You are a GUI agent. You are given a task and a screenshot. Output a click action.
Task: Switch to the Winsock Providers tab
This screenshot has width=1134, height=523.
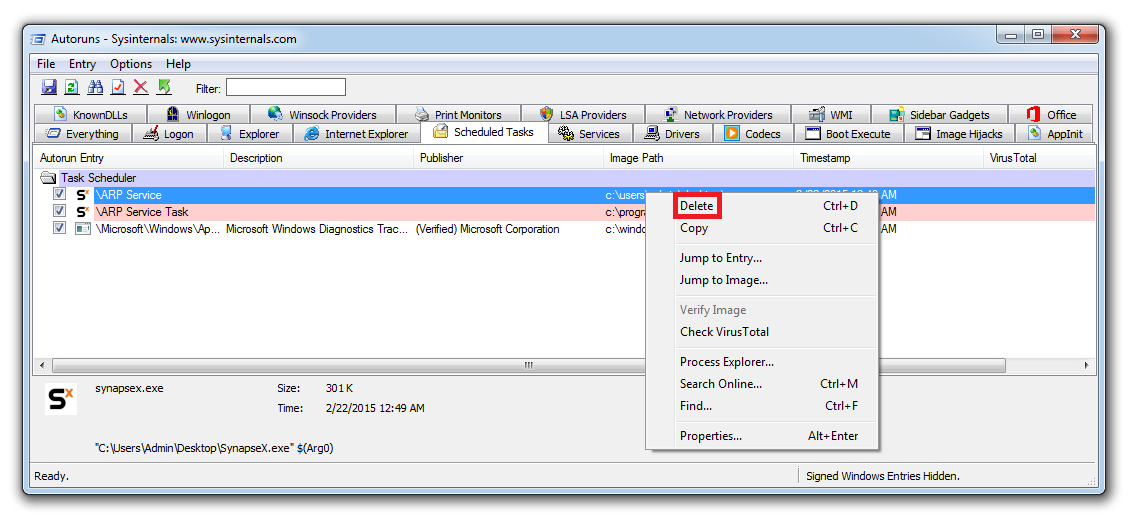(323, 114)
